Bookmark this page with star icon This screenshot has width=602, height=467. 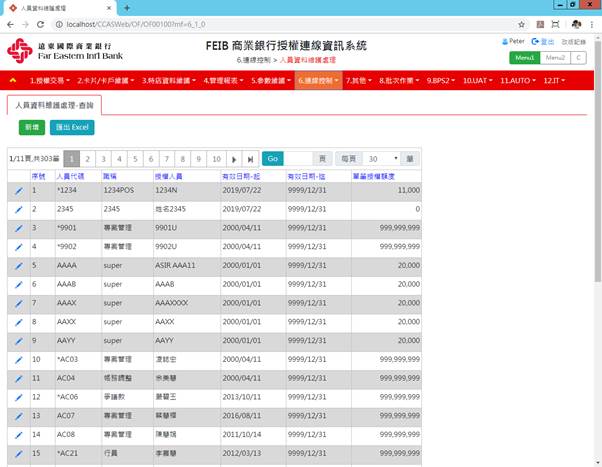pos(521,25)
